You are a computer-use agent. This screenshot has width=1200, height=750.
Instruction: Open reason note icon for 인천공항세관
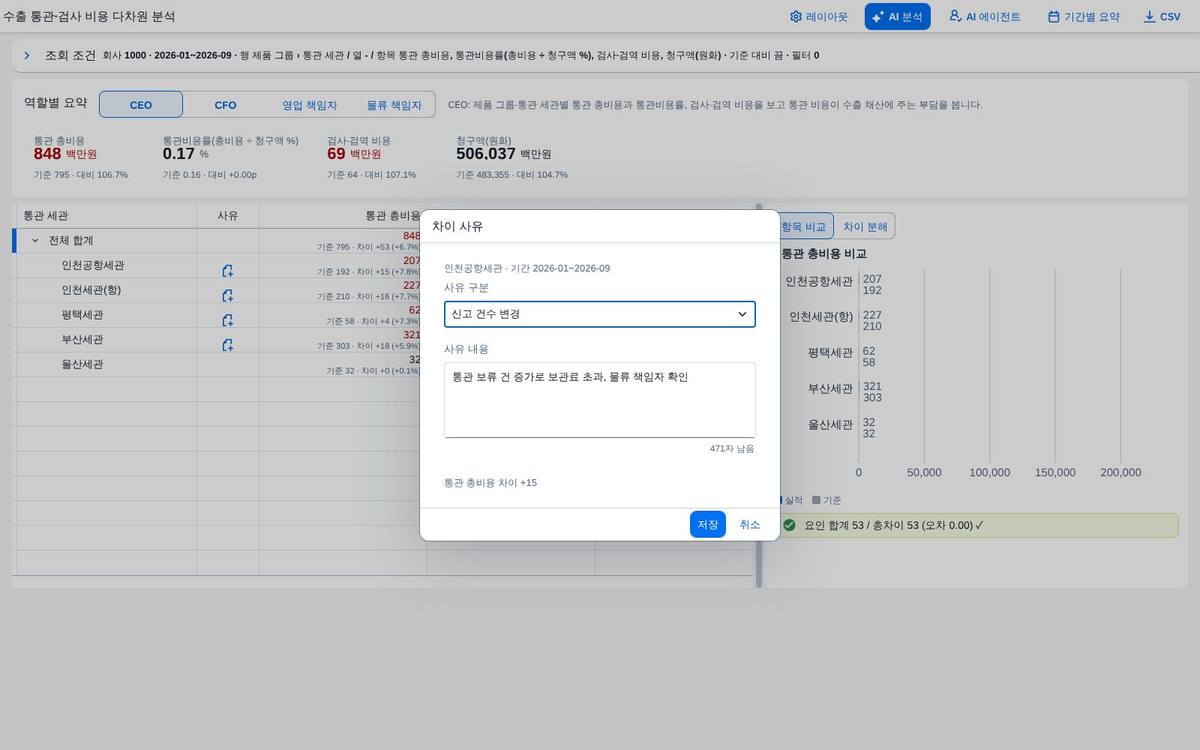(x=228, y=270)
